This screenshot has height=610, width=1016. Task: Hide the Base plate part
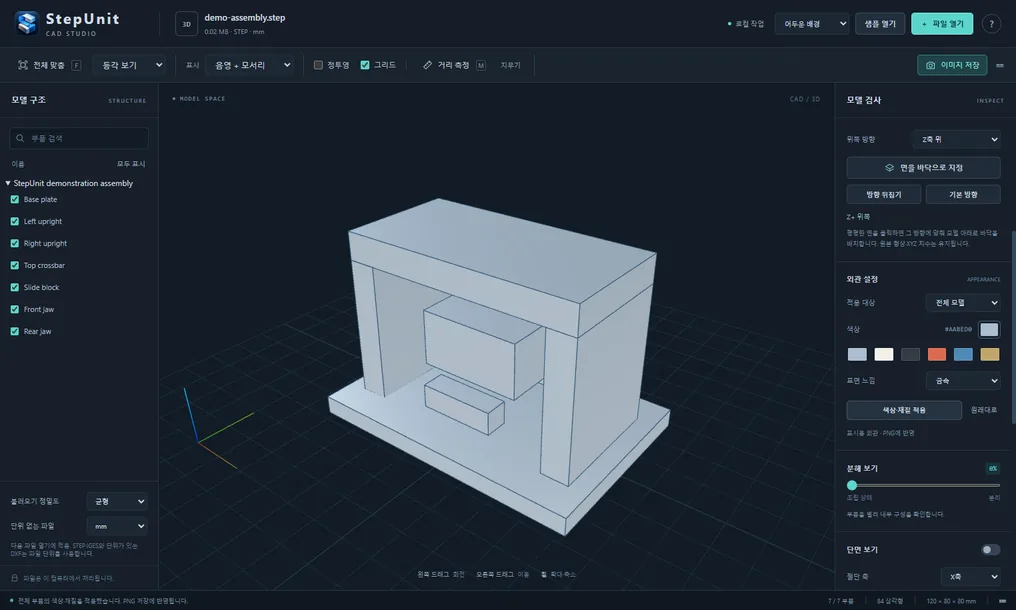pos(15,200)
